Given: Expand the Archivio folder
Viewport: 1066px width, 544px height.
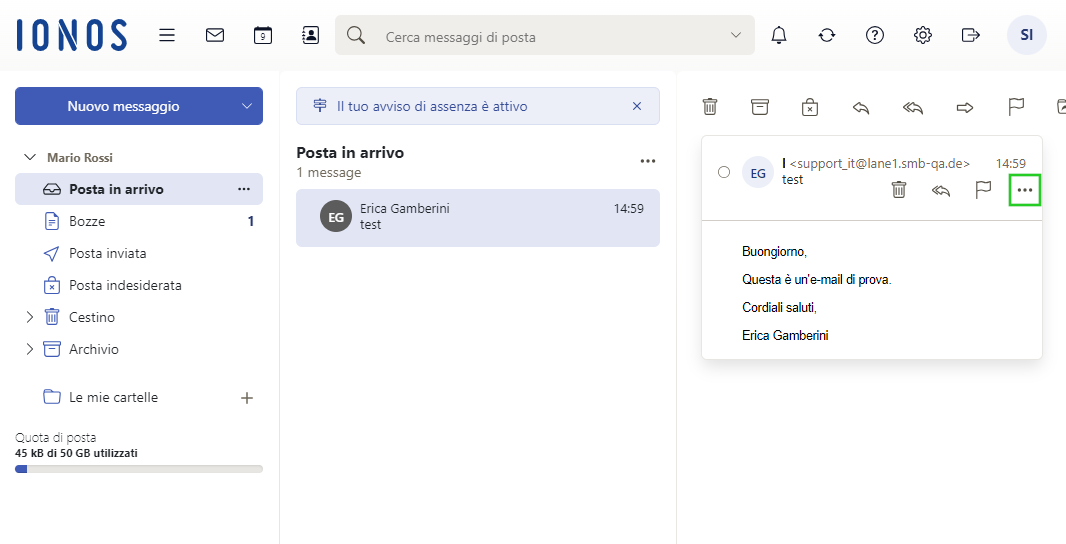Looking at the screenshot, I should tap(29, 349).
